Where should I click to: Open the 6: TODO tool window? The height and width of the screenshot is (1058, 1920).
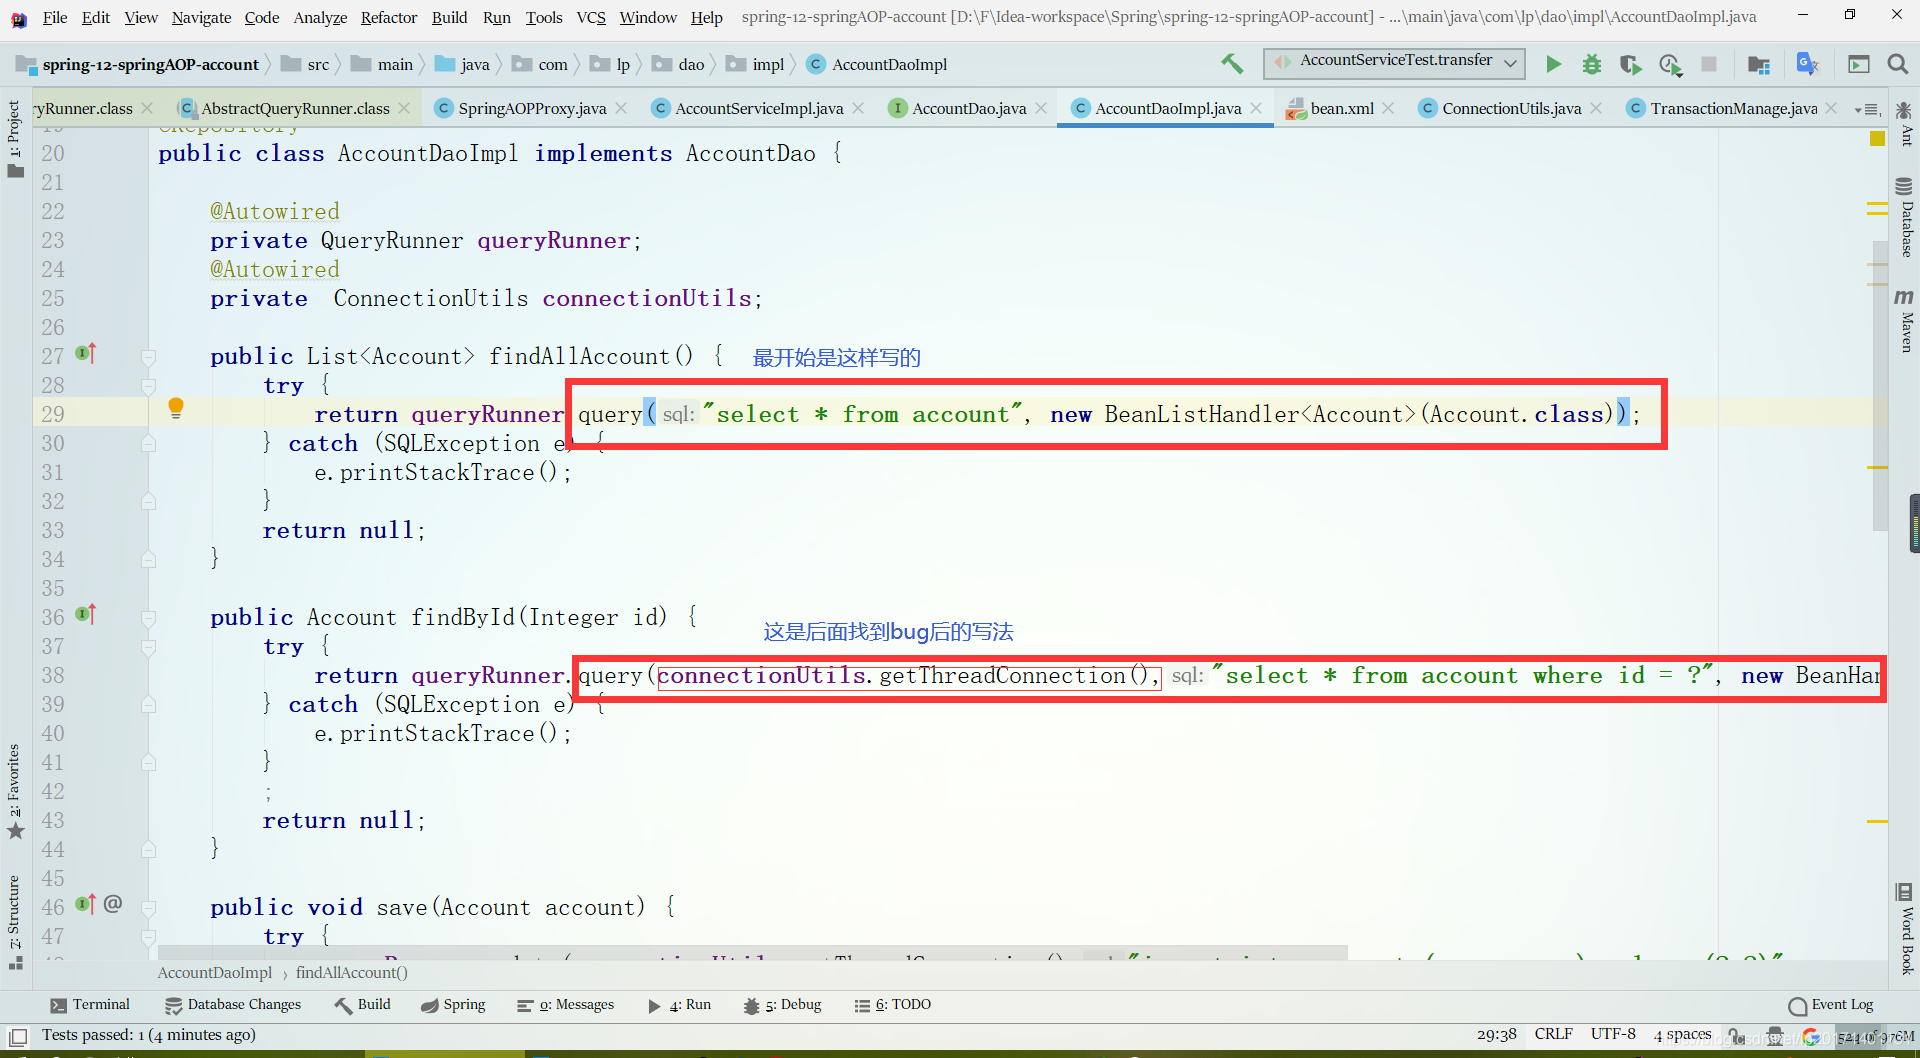click(x=892, y=1005)
